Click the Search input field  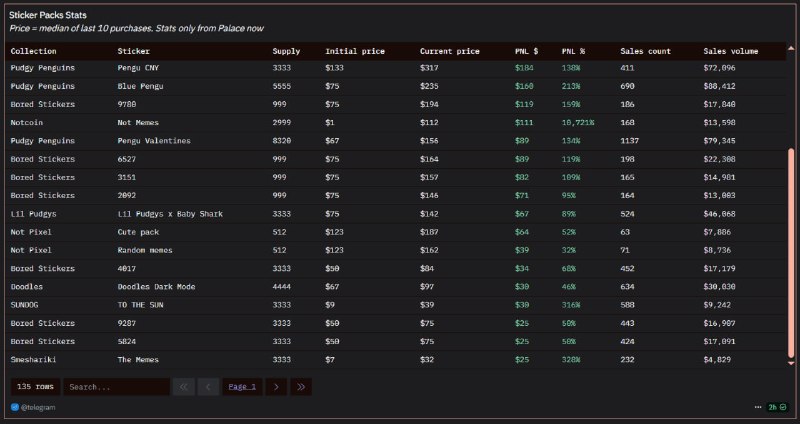pyautogui.click(x=115, y=387)
